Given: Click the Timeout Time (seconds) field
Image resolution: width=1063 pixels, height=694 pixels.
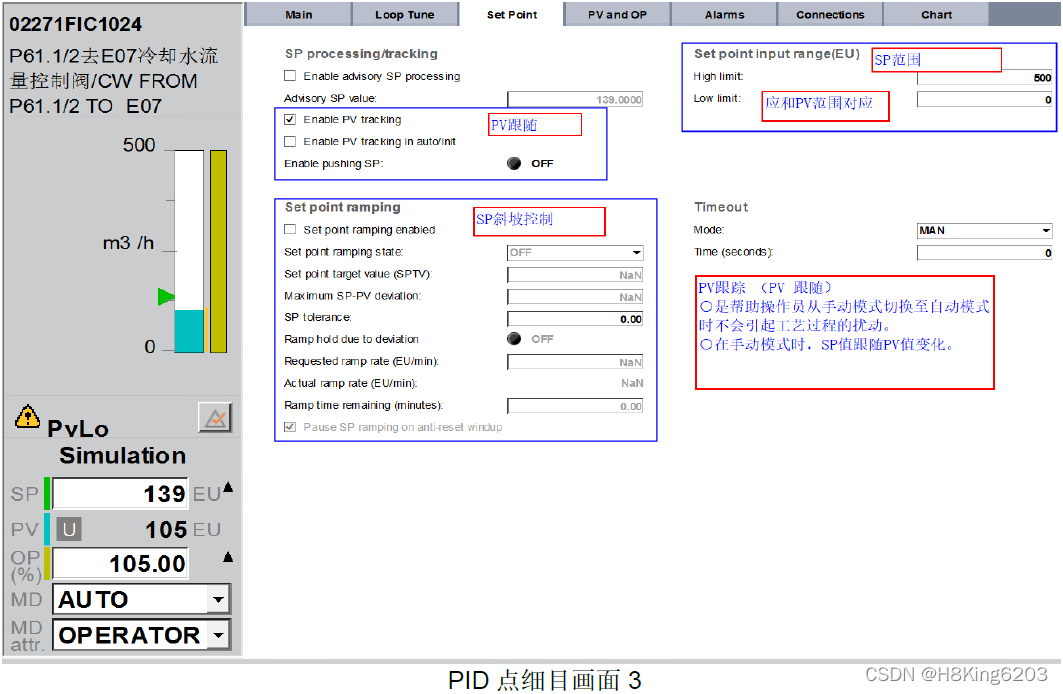Looking at the screenshot, I should coord(984,253).
